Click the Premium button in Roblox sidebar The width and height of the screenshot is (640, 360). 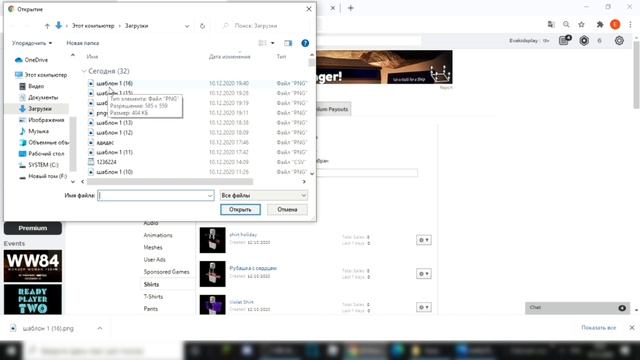pyautogui.click(x=33, y=228)
